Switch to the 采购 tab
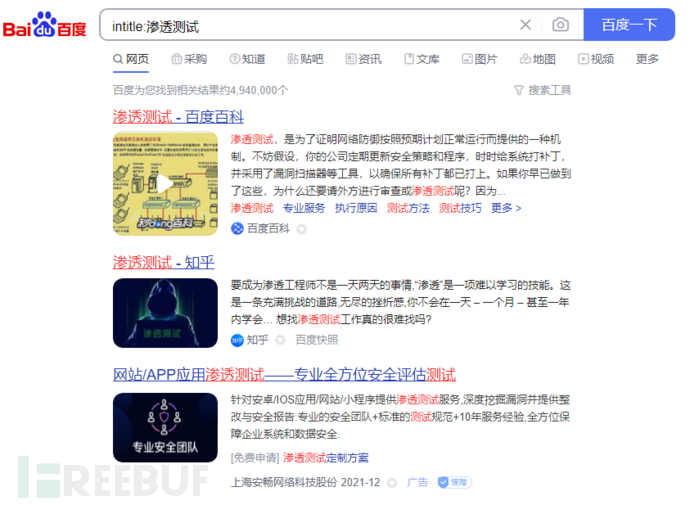 click(x=189, y=59)
